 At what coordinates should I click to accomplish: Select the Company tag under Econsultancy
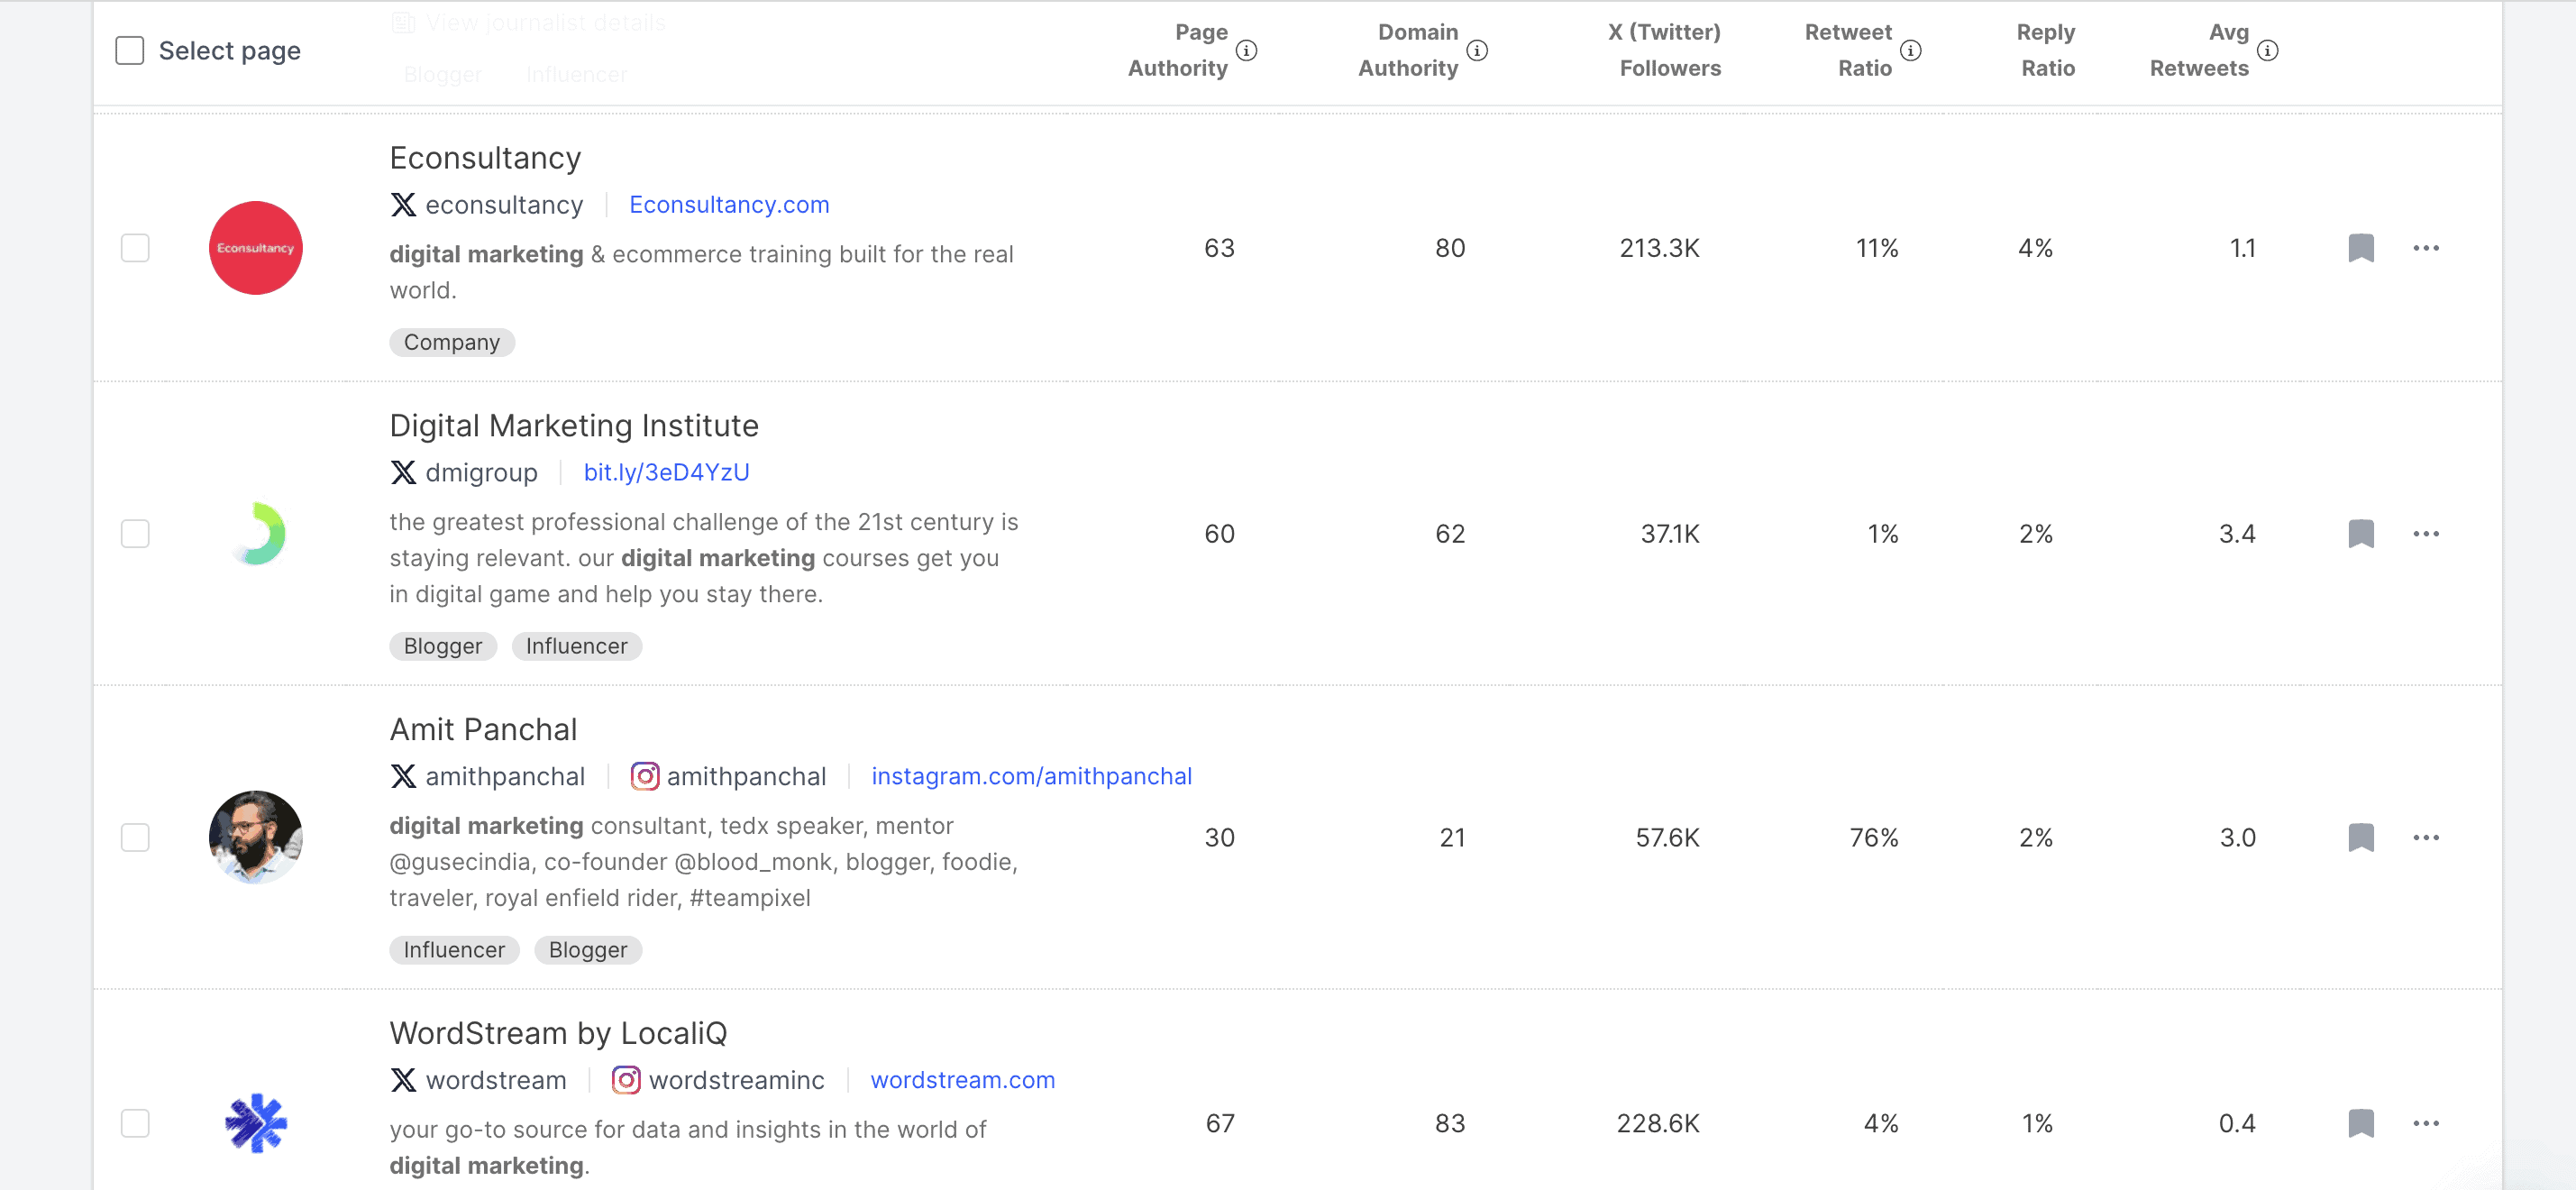coord(451,342)
